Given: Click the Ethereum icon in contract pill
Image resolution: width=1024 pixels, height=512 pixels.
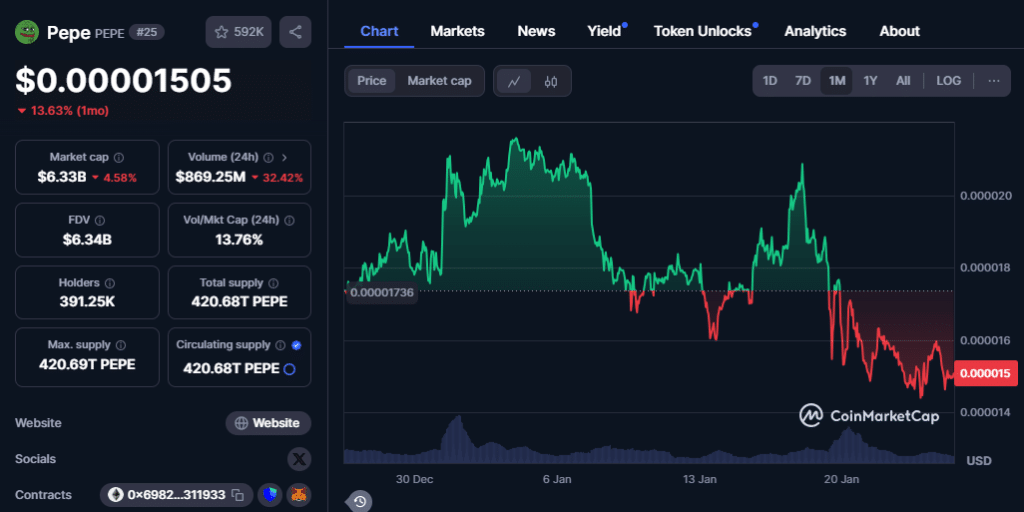Looking at the screenshot, I should coord(117,495).
